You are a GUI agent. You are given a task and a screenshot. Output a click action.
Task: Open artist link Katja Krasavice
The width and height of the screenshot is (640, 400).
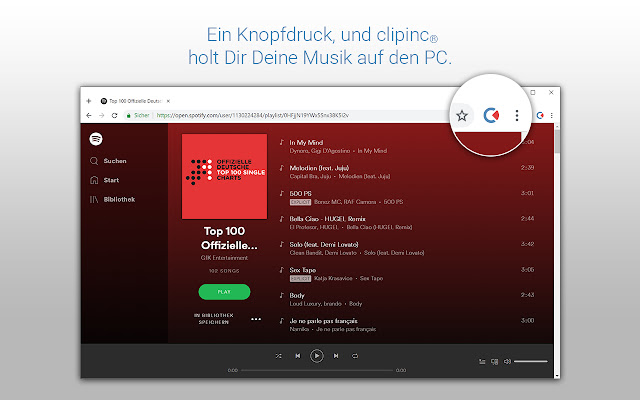point(333,278)
